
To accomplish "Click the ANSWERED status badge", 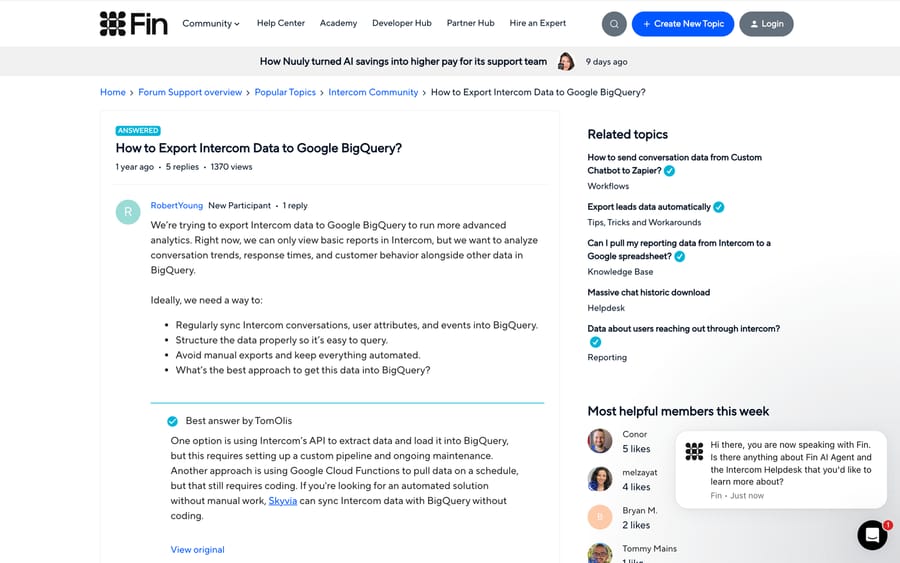I will coord(138,131).
